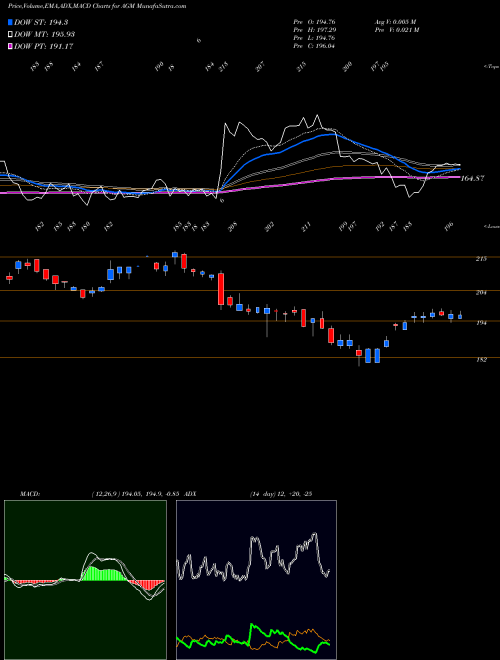Click the tall red candlestick below 215

pyautogui.click(x=221, y=289)
